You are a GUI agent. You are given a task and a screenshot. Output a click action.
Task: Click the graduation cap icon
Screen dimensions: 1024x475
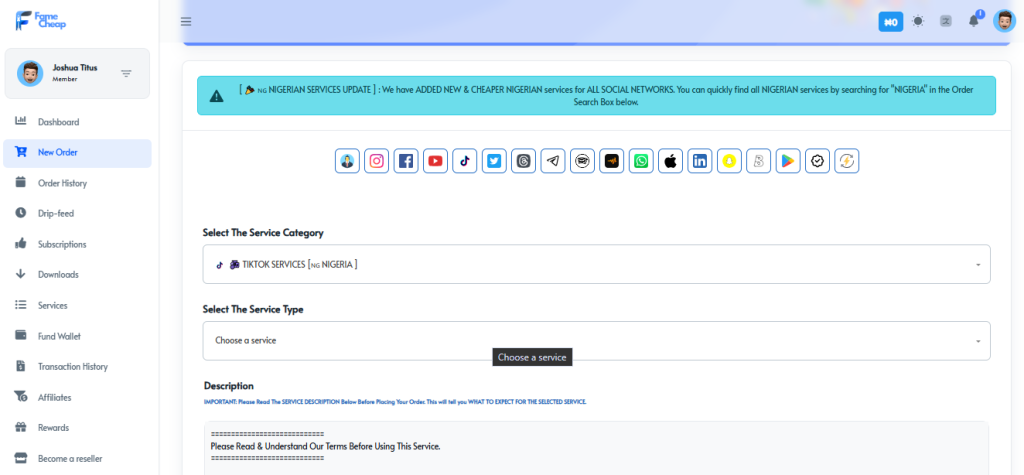(x=583, y=161)
